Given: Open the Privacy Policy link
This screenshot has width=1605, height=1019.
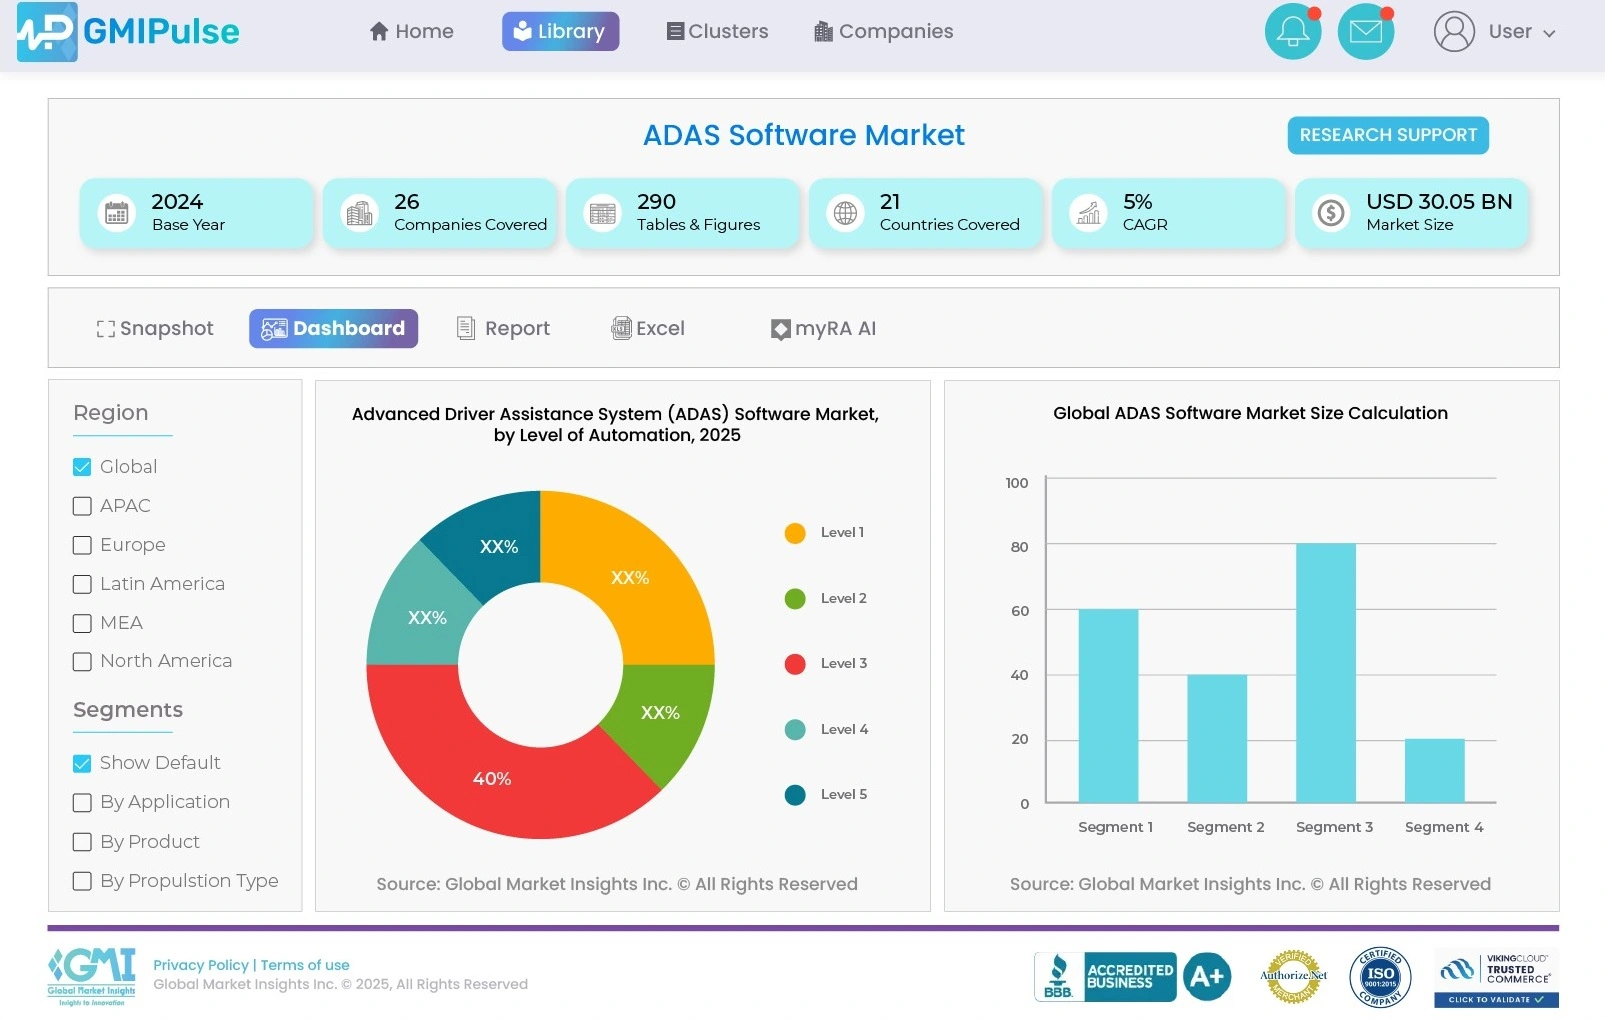Looking at the screenshot, I should [200, 965].
